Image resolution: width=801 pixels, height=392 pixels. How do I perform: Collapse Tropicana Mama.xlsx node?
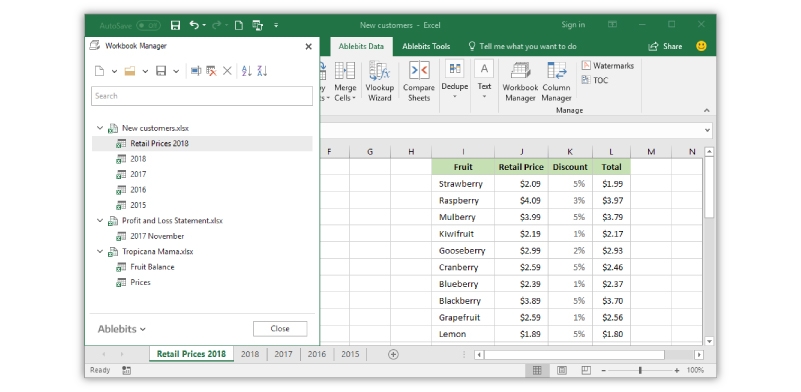coord(100,251)
